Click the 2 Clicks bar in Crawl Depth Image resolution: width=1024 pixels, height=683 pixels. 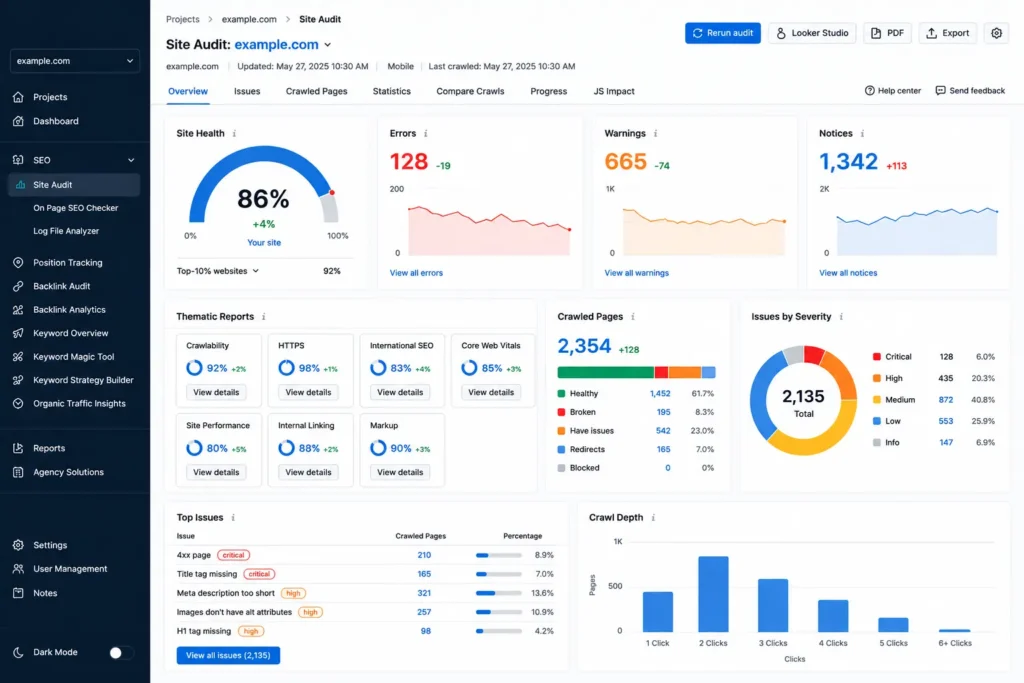(x=713, y=594)
